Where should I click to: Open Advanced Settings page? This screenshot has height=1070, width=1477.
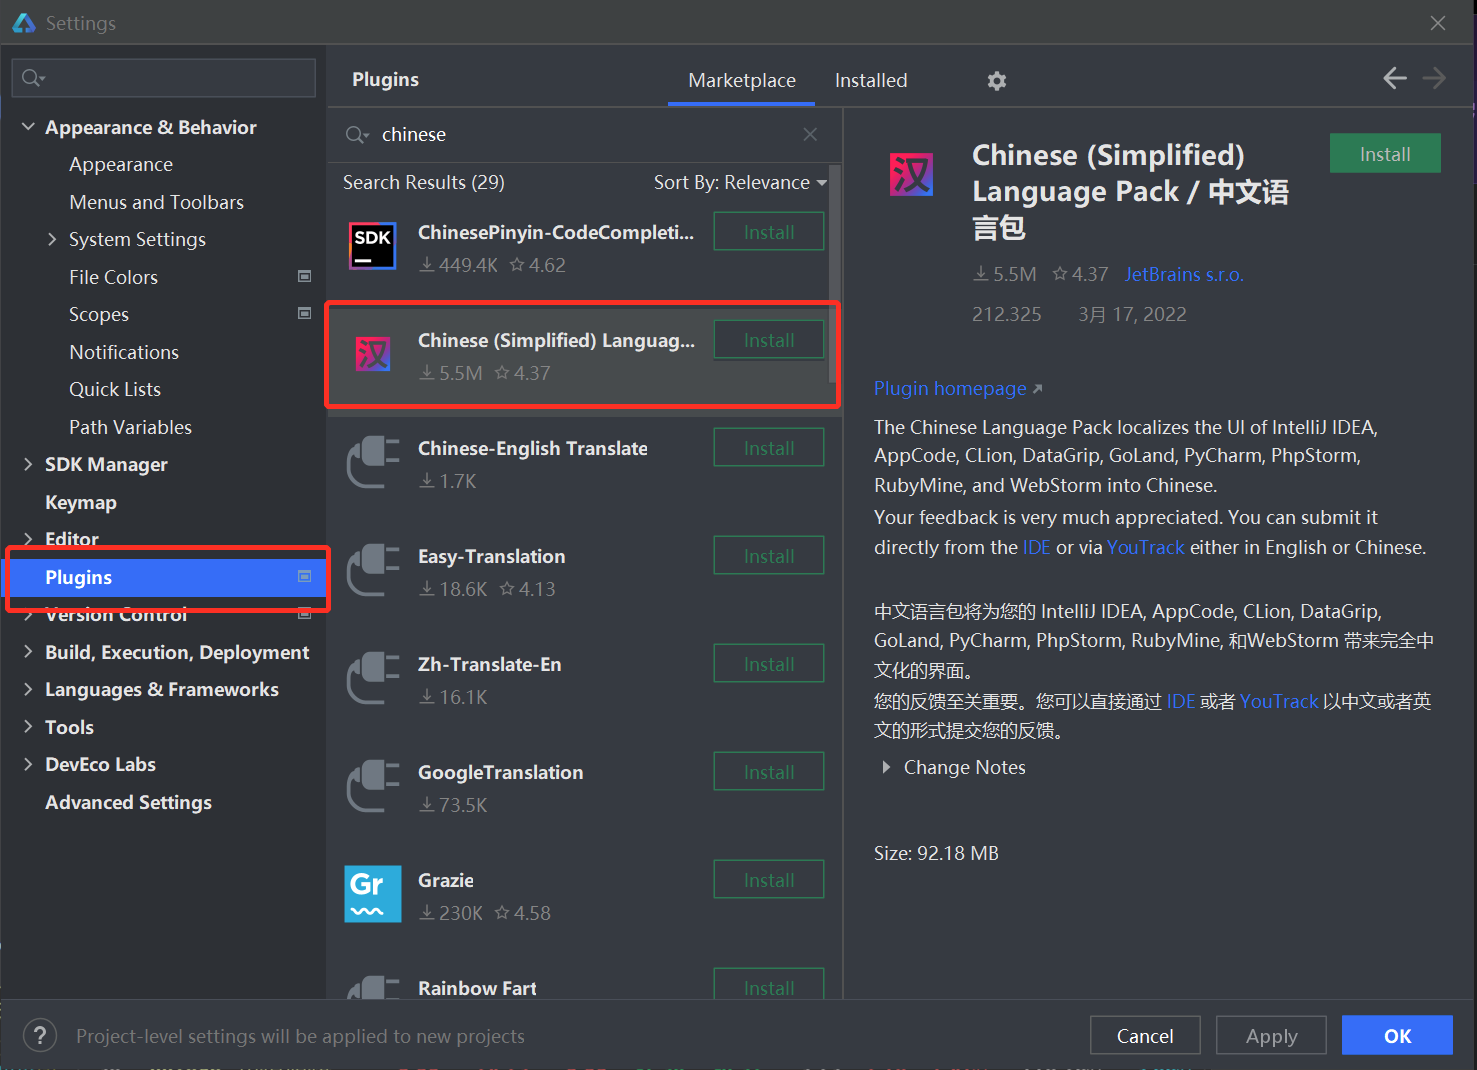coord(128,802)
